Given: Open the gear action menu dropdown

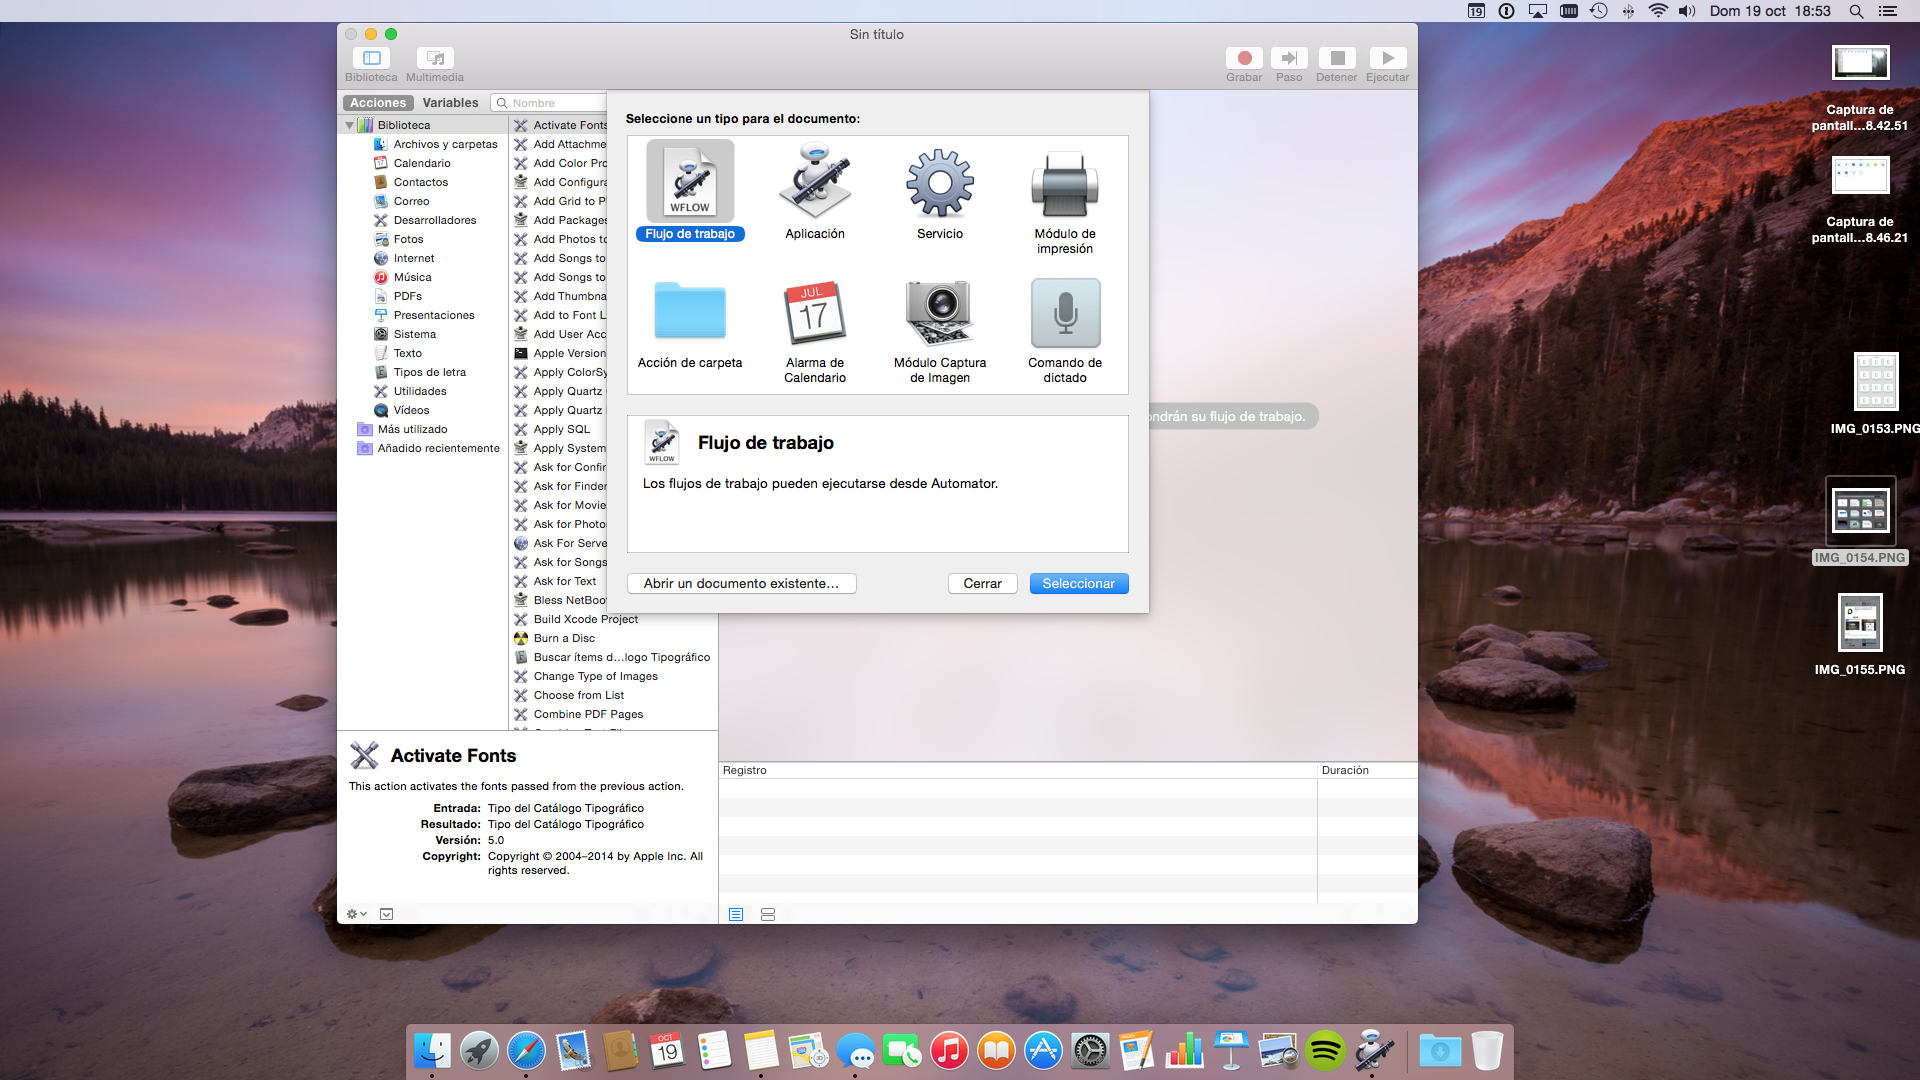Looking at the screenshot, I should click(356, 914).
